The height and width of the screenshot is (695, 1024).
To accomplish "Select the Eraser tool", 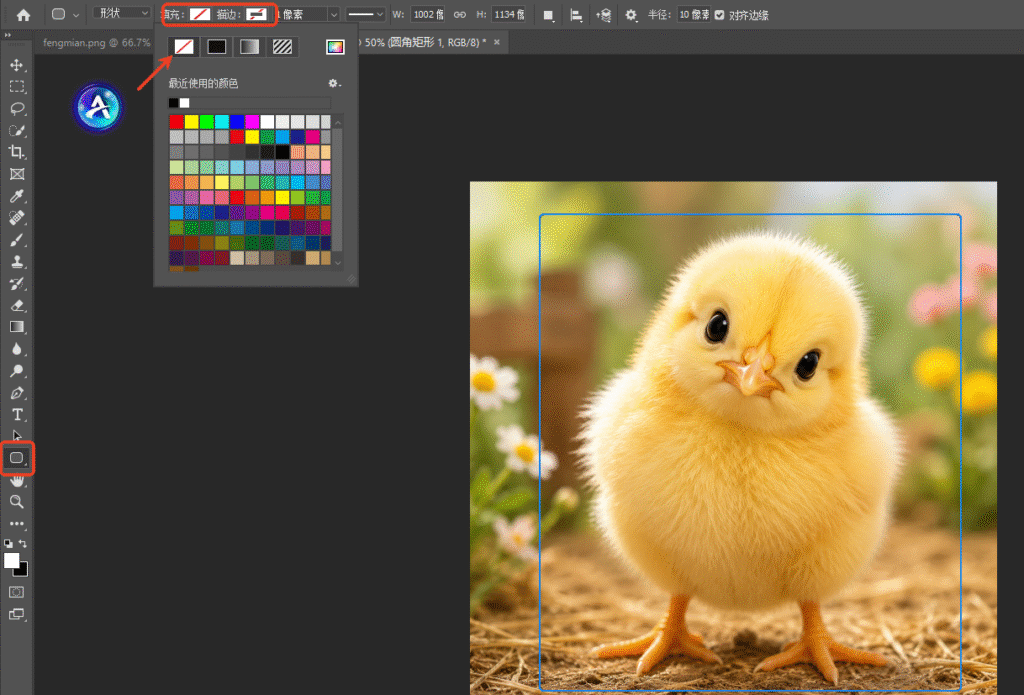I will [17, 305].
